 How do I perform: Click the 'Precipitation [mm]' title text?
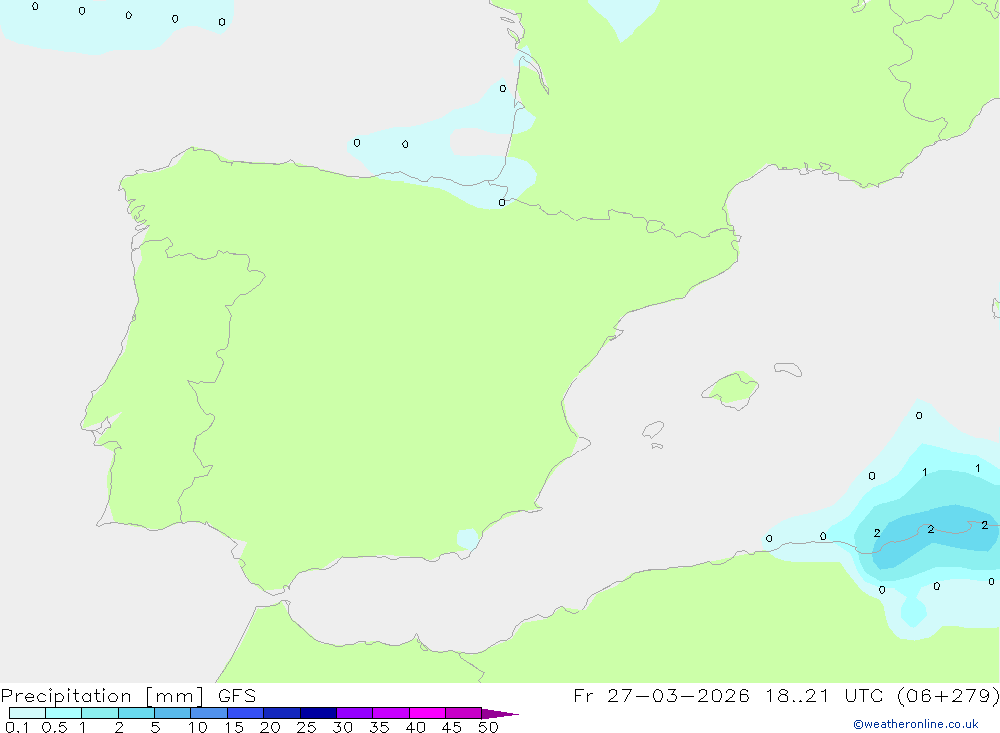[103, 696]
